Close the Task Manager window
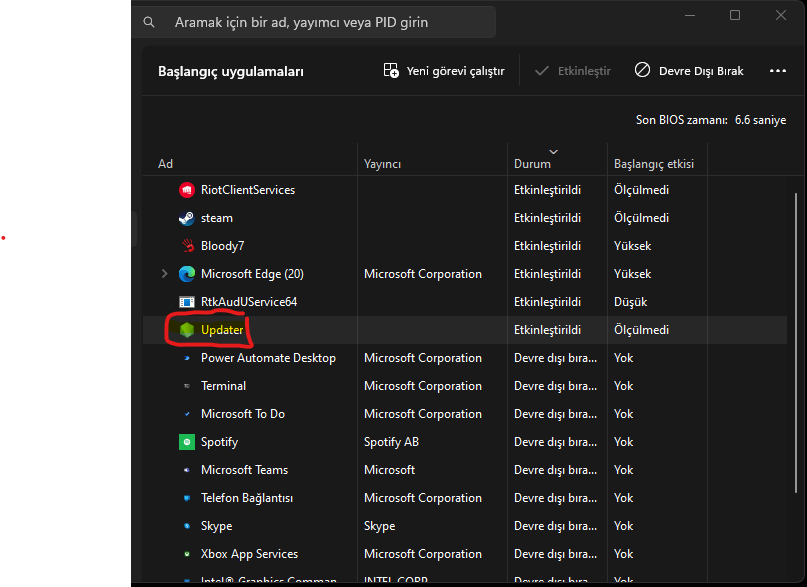The width and height of the screenshot is (807, 587). [x=781, y=15]
